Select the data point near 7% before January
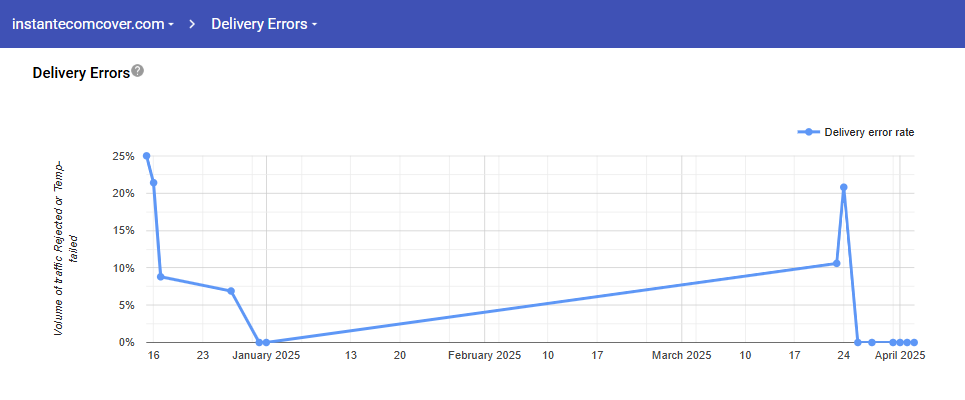 coord(231,291)
